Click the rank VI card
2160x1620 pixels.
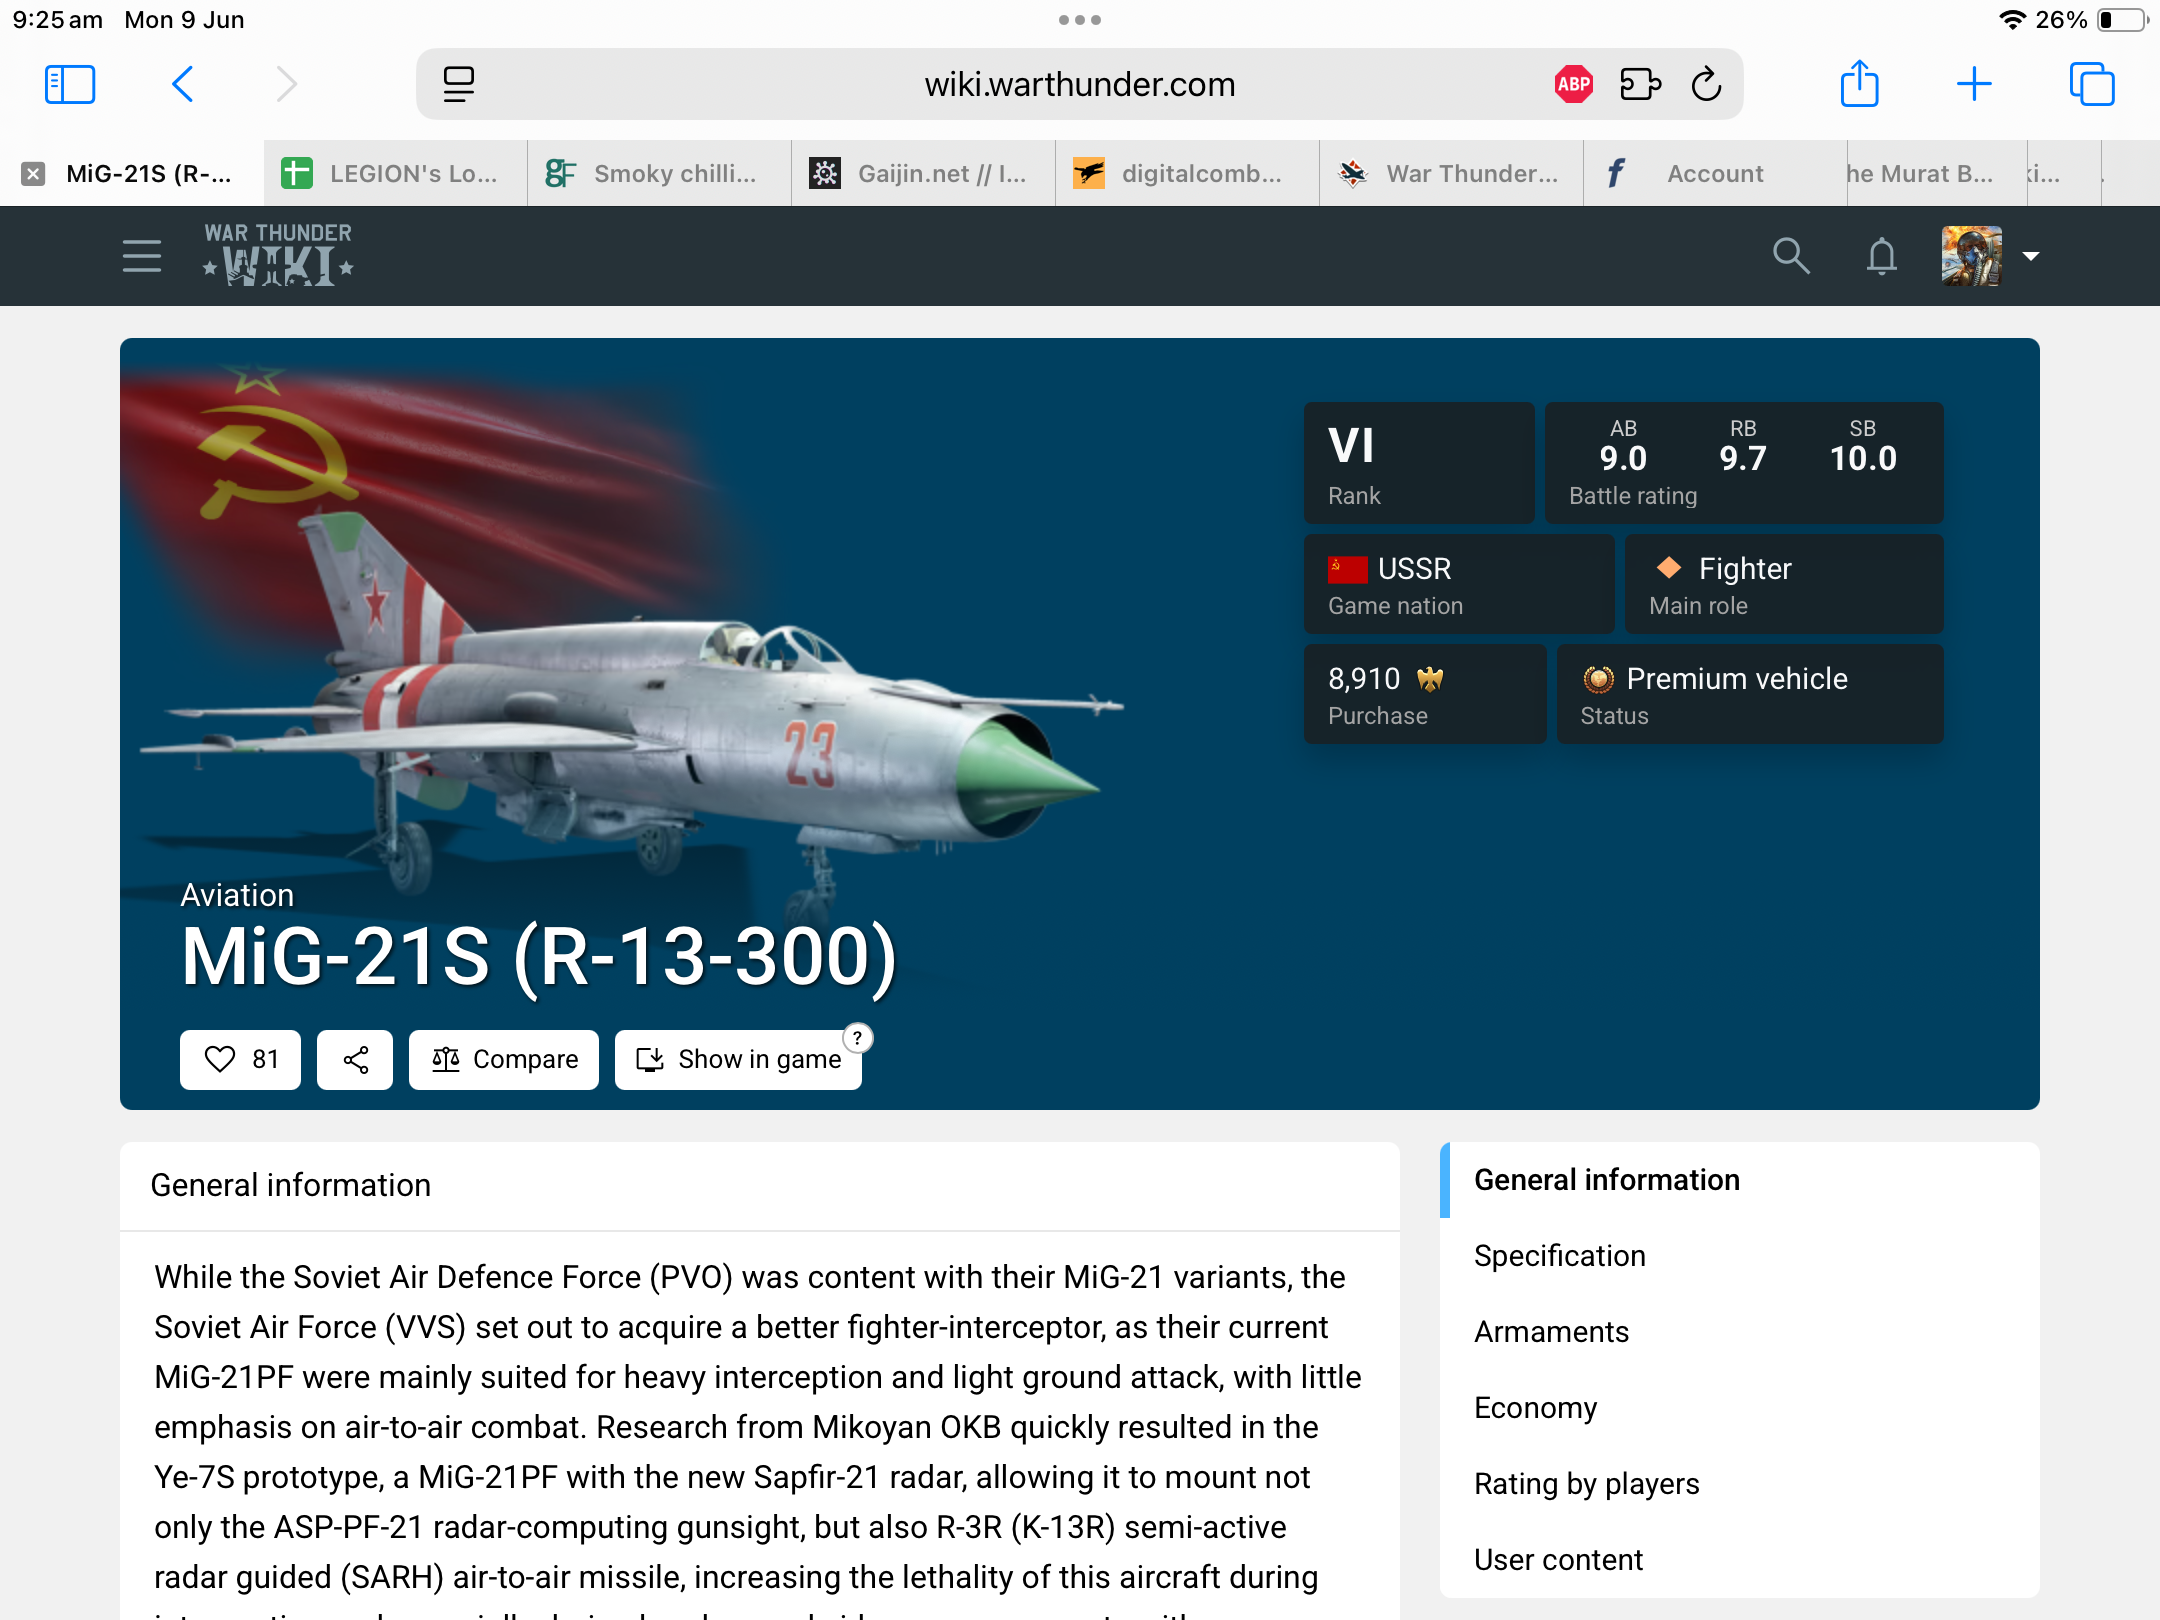(x=1419, y=463)
